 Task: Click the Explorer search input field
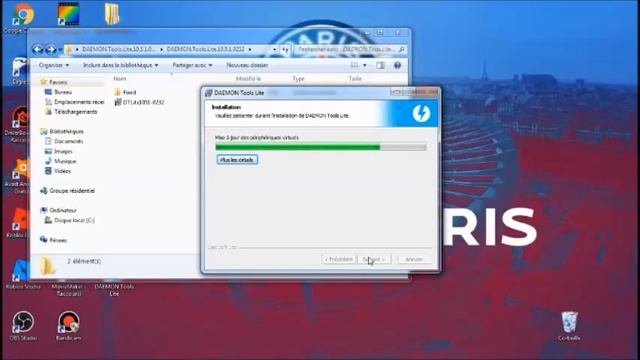pos(346,49)
